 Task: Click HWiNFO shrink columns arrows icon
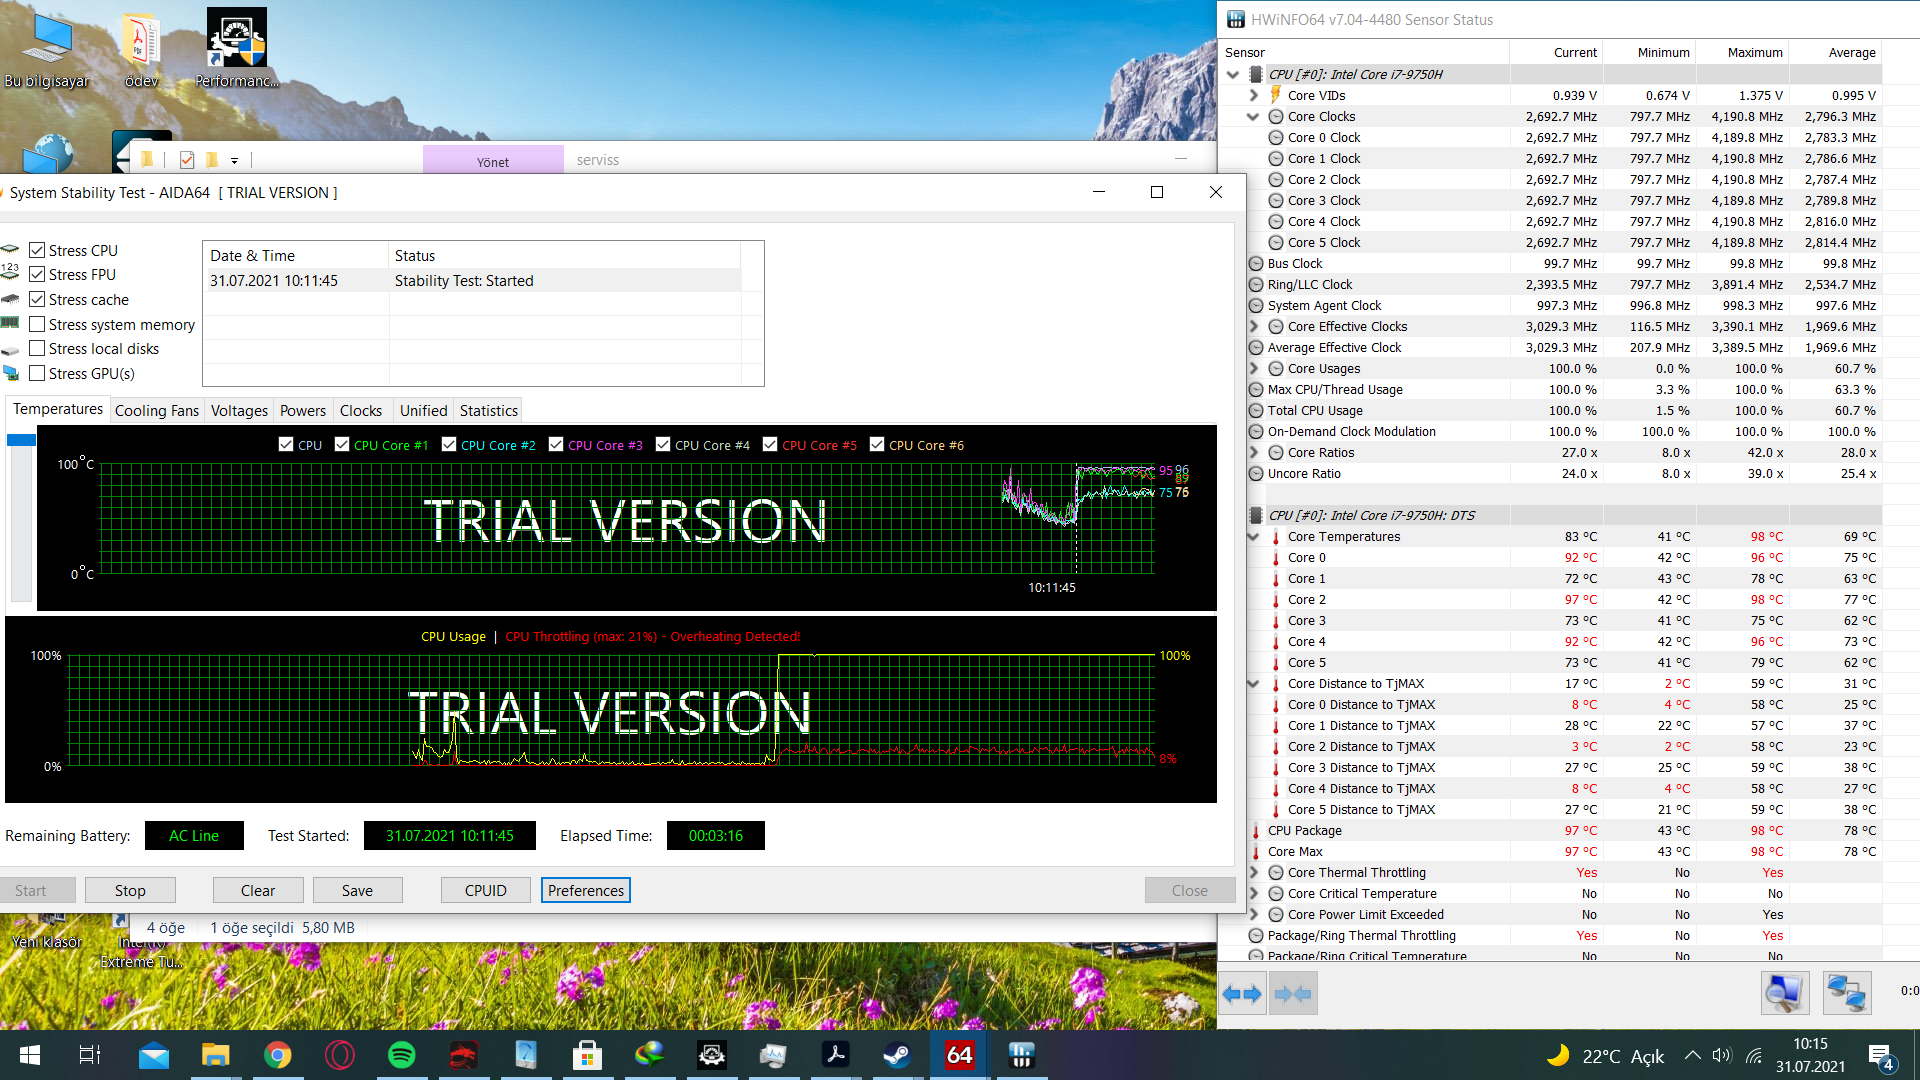[1293, 994]
